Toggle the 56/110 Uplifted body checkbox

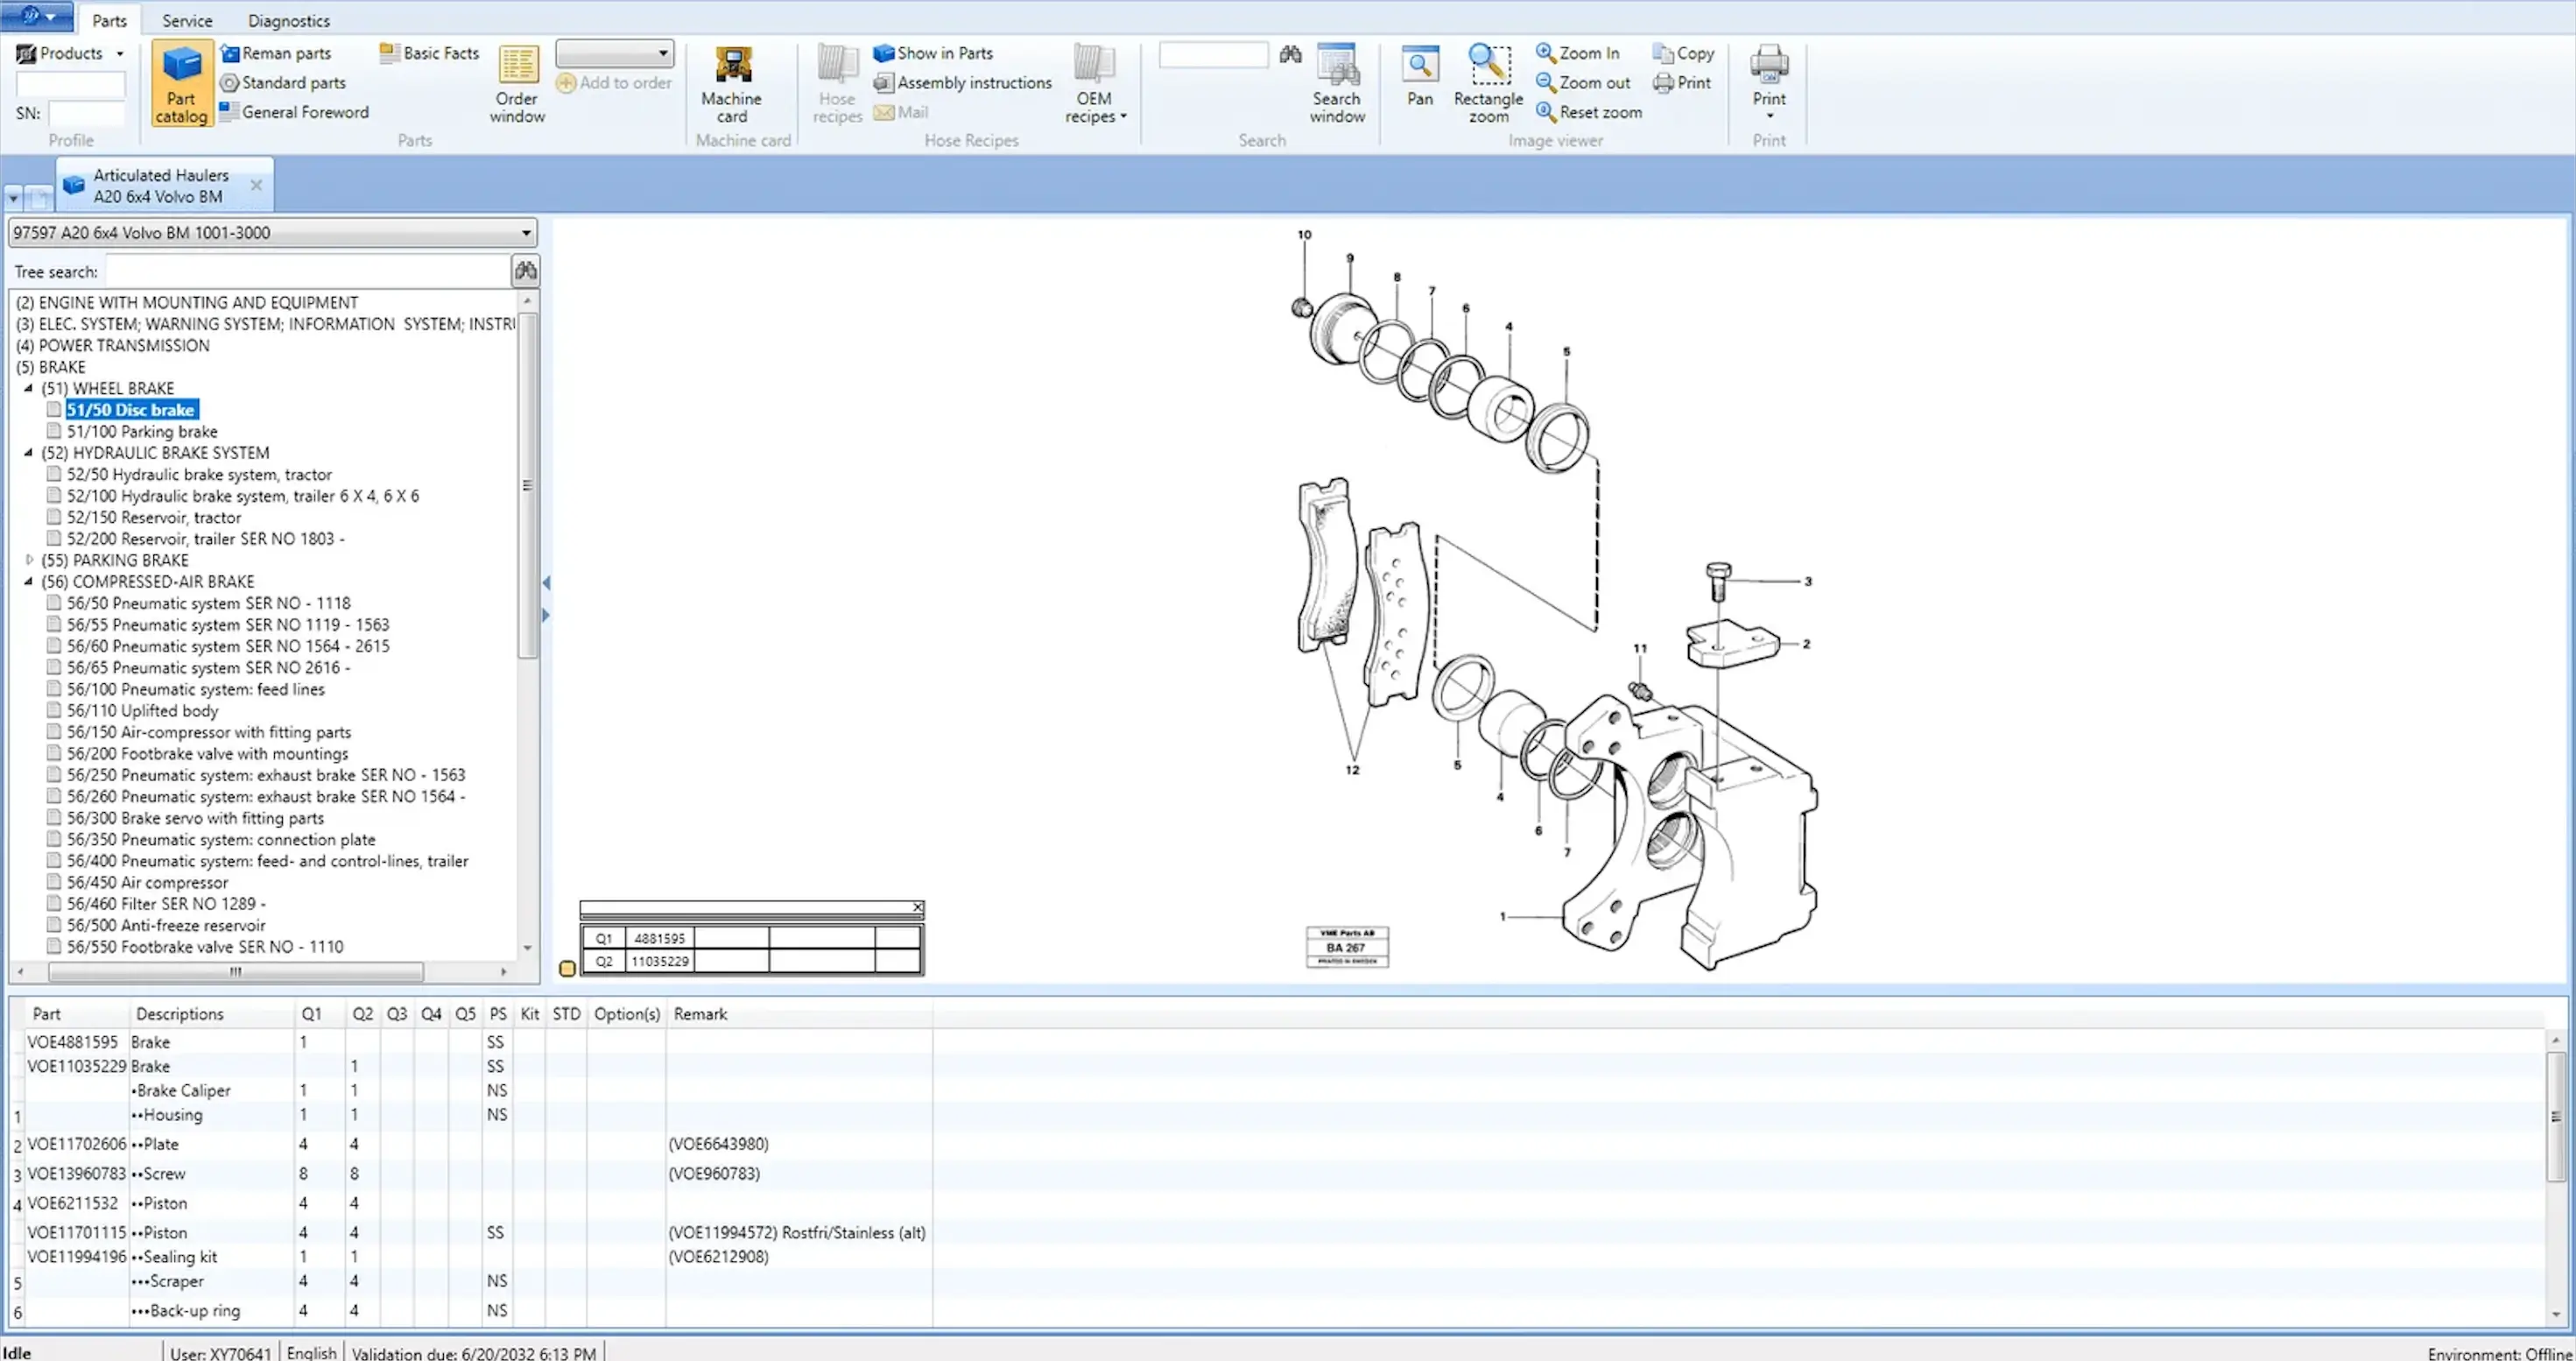pos(54,710)
